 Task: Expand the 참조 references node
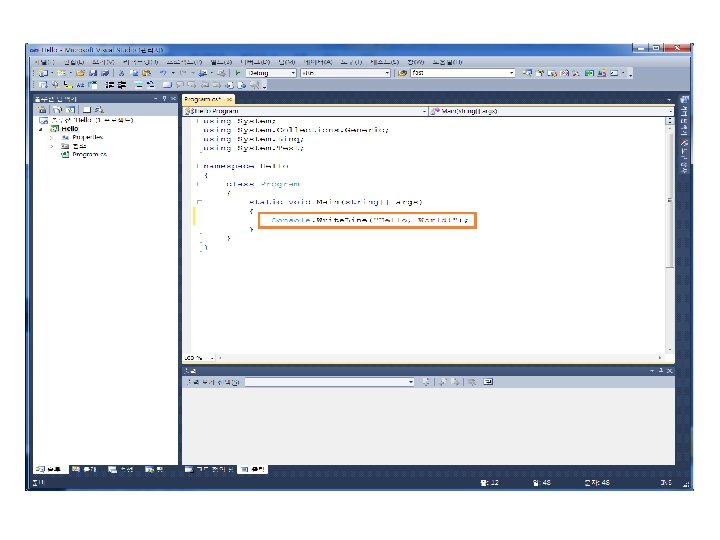coord(52,146)
